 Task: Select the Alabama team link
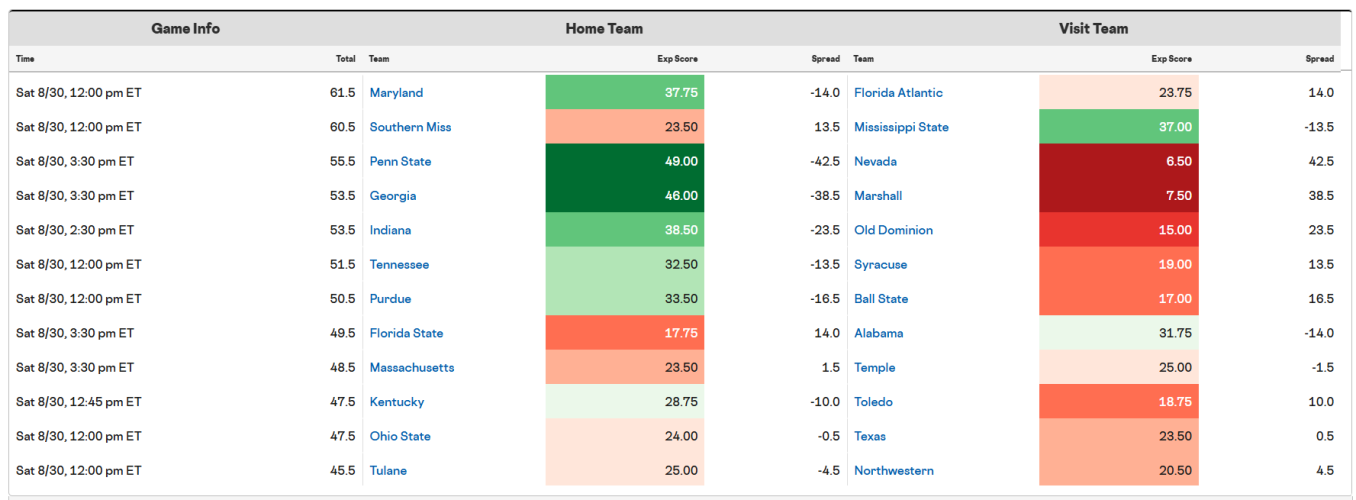coord(878,333)
